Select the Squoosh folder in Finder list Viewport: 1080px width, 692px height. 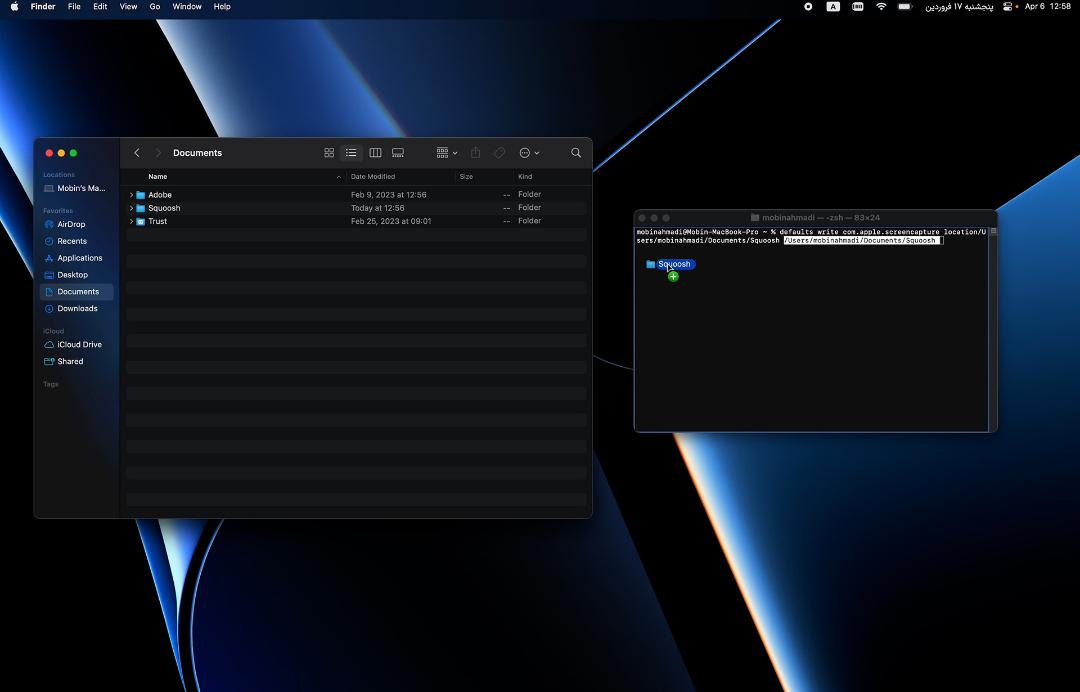356,208
